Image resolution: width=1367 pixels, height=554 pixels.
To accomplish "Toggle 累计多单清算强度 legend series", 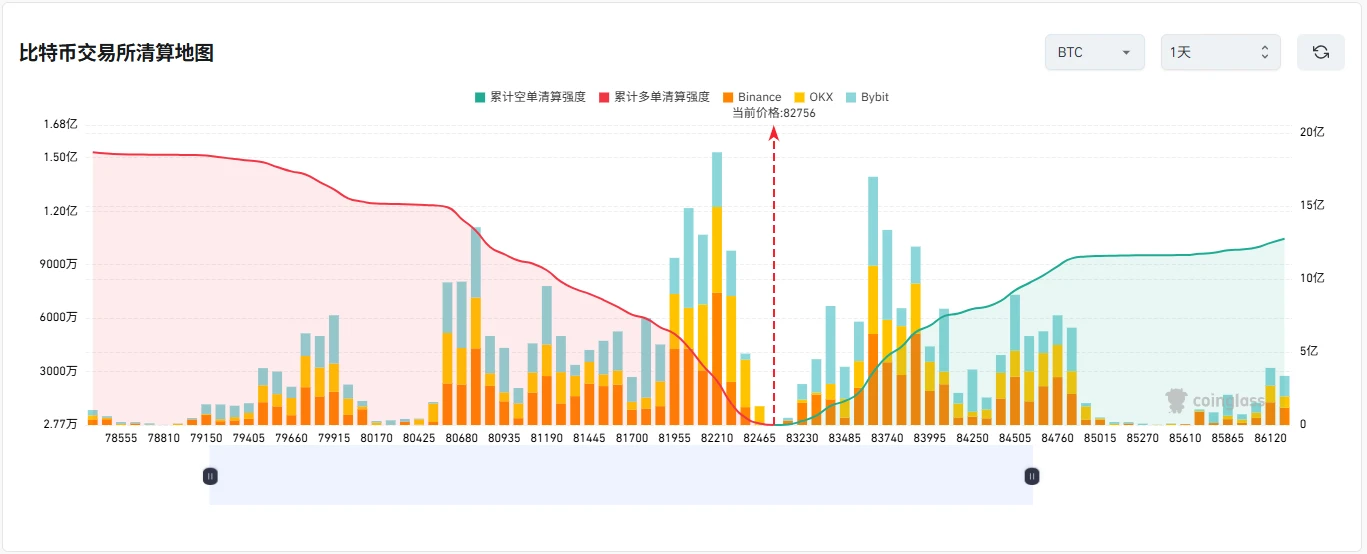I will click(654, 97).
